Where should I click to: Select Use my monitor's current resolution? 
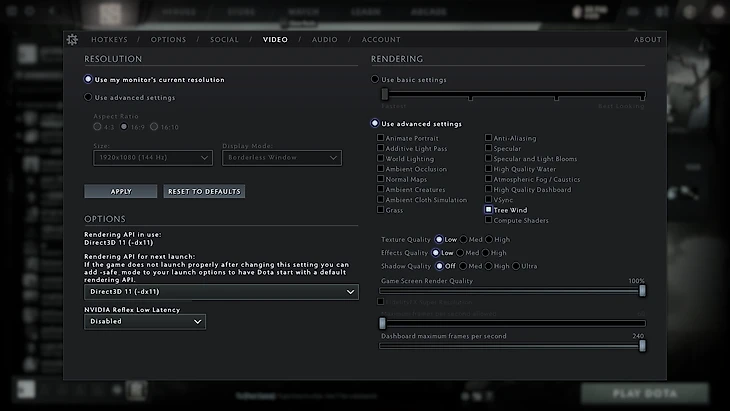(x=89, y=79)
